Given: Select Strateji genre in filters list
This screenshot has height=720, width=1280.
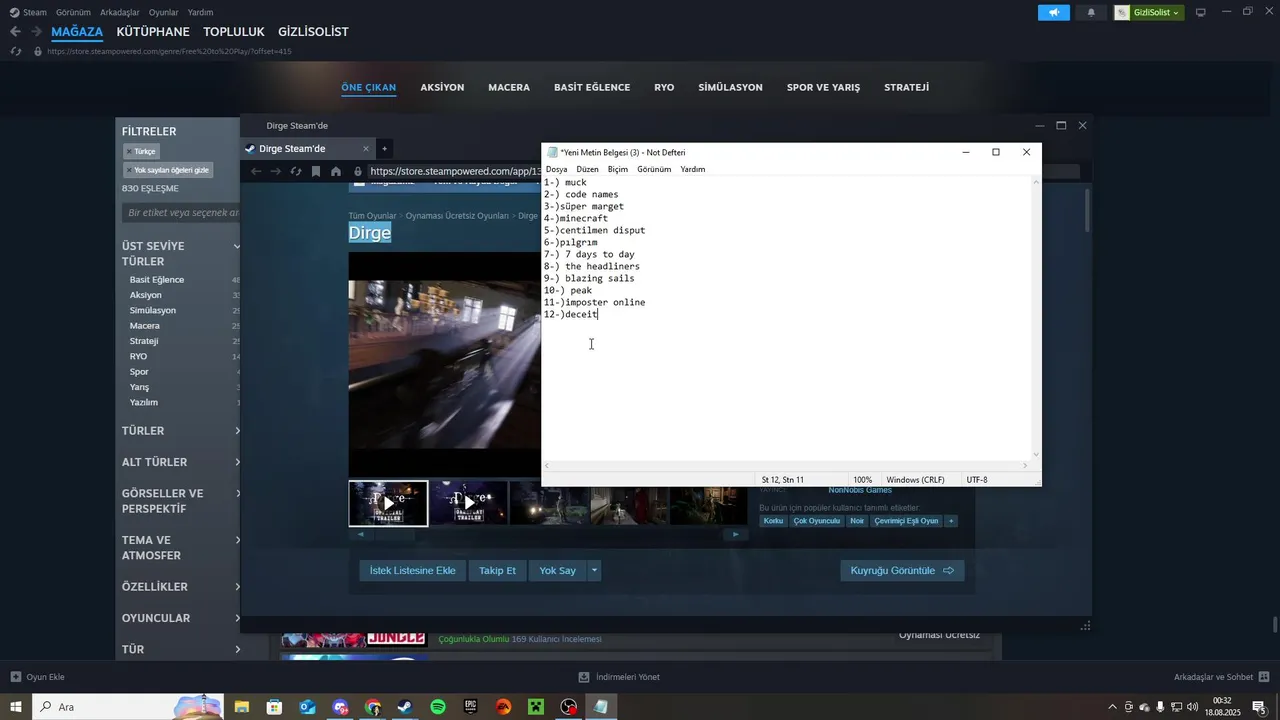Looking at the screenshot, I should click(x=144, y=341).
